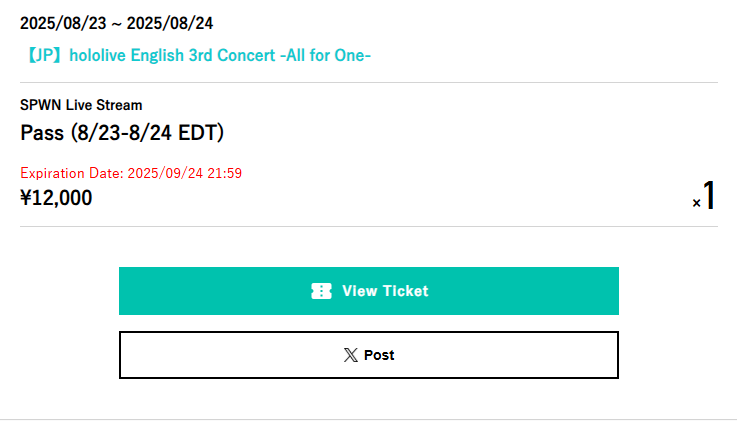Screen dimensions: 737x421
Task: Click the start date 2025/08/23
Action: pyautogui.click(x=60, y=23)
